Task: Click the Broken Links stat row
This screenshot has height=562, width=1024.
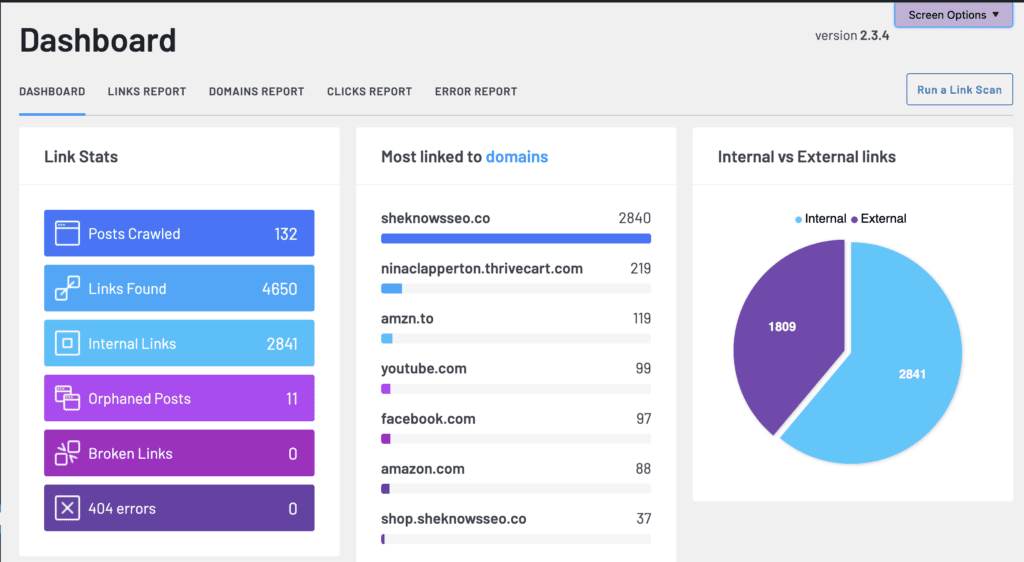Action: point(179,453)
